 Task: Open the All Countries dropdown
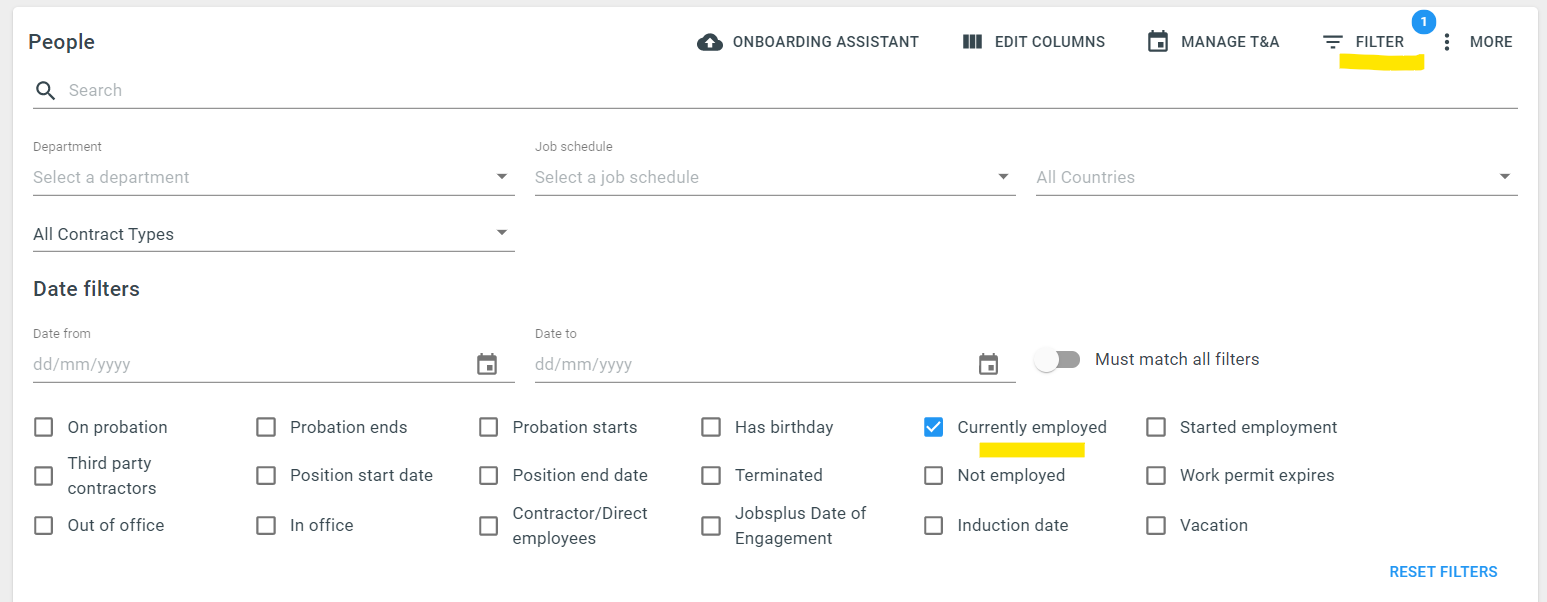point(1277,177)
